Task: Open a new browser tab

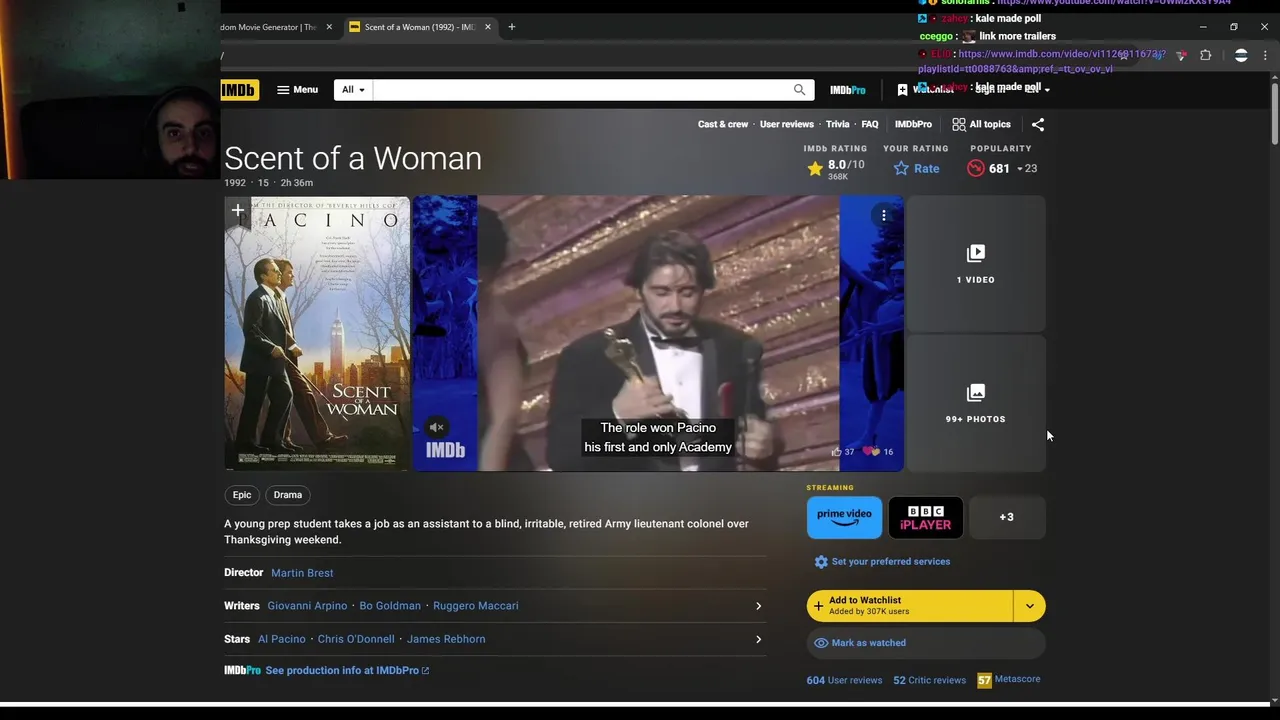Action: click(511, 27)
